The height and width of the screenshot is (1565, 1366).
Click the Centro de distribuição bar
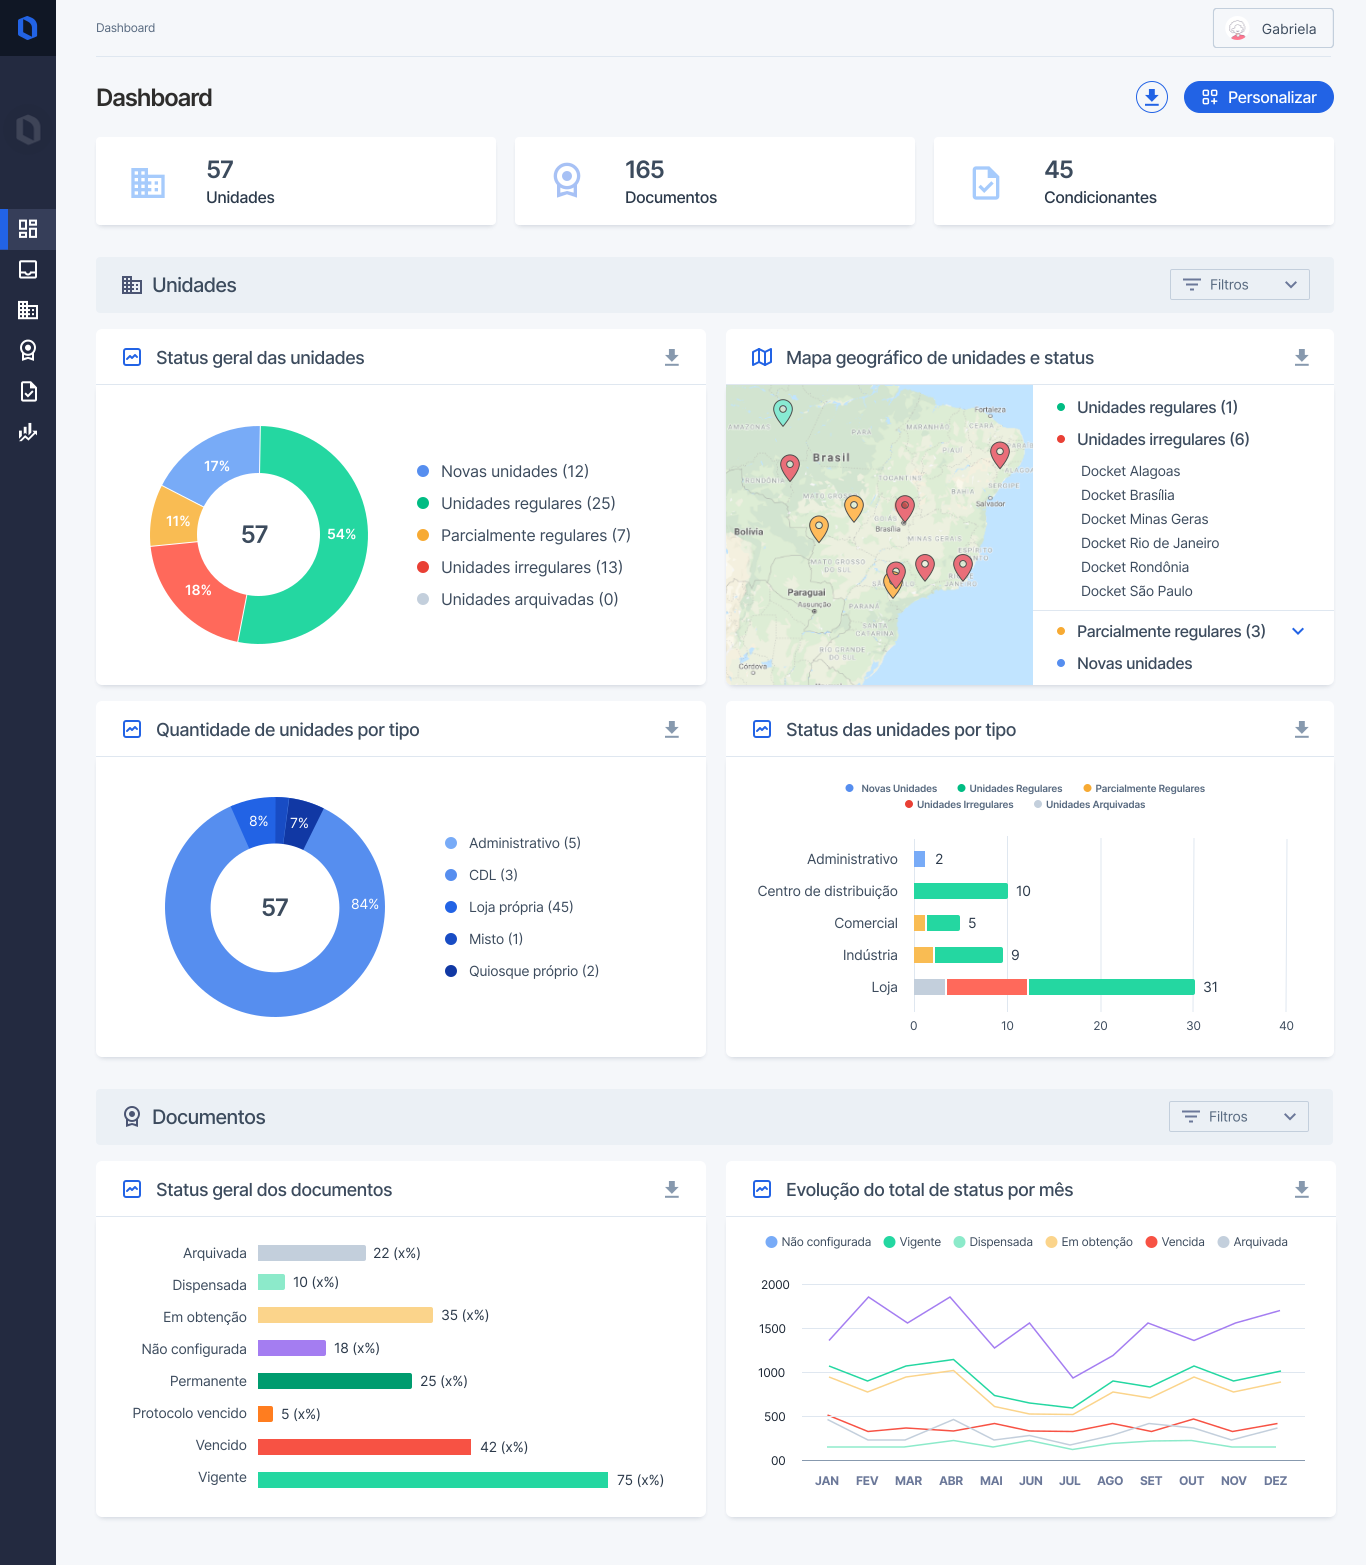point(961,891)
